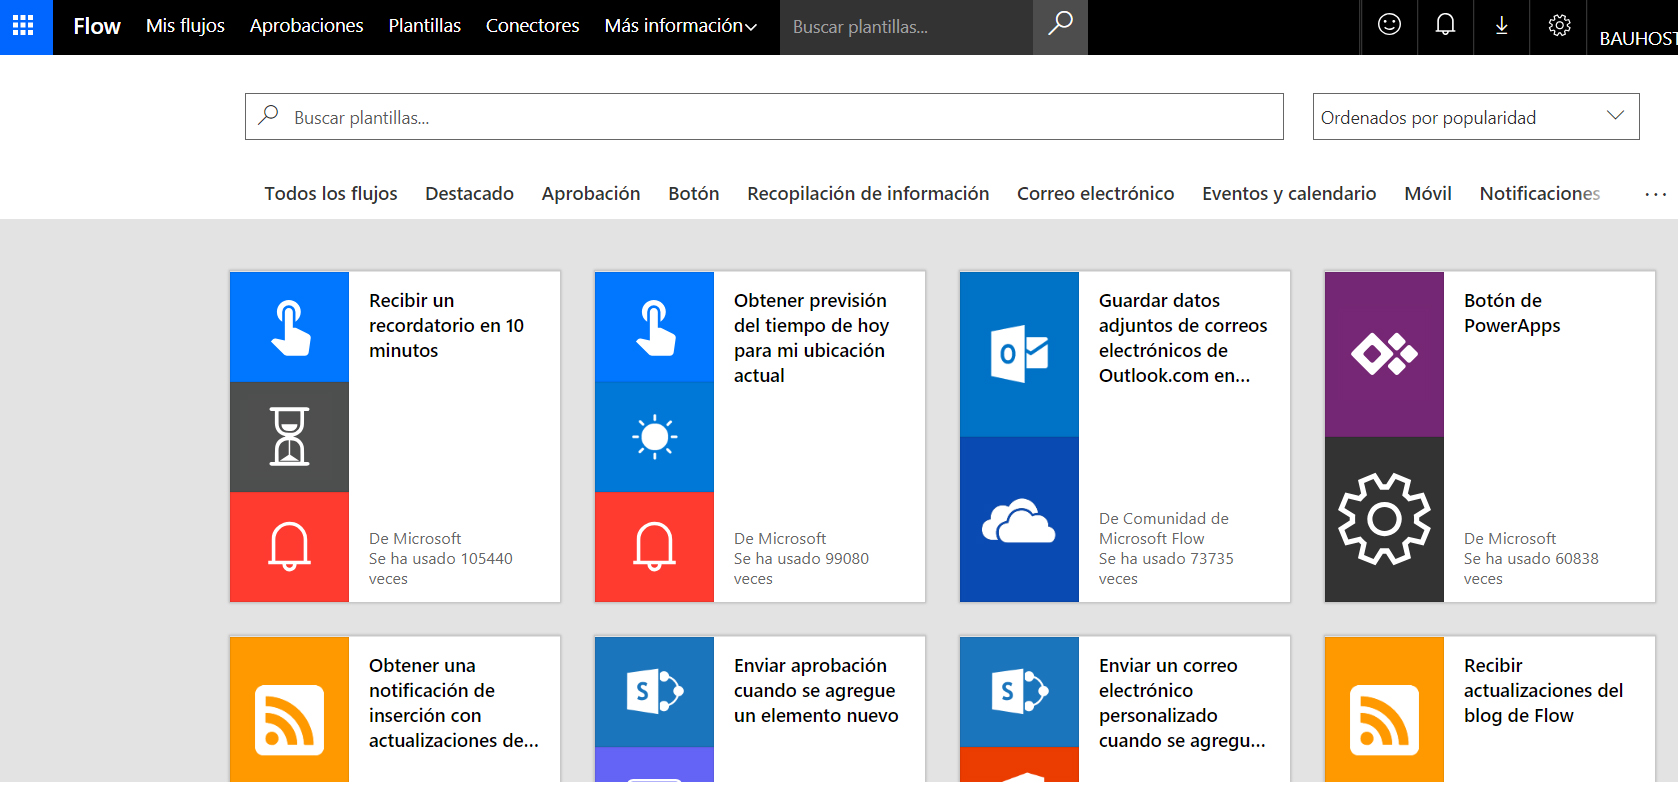Open 'Plantillas' in top navigation
The image size is (1678, 798).
pyautogui.click(x=424, y=26)
